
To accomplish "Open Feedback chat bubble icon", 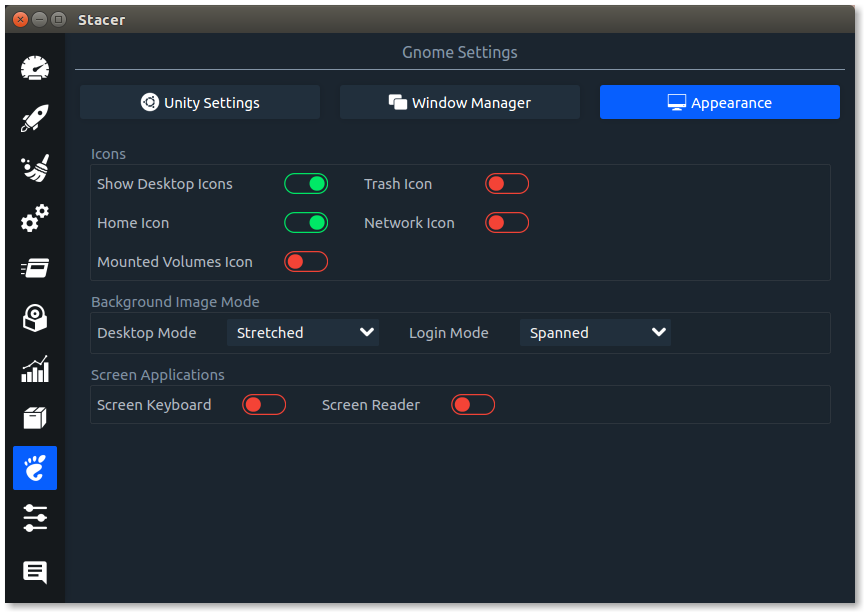I will (x=35, y=572).
